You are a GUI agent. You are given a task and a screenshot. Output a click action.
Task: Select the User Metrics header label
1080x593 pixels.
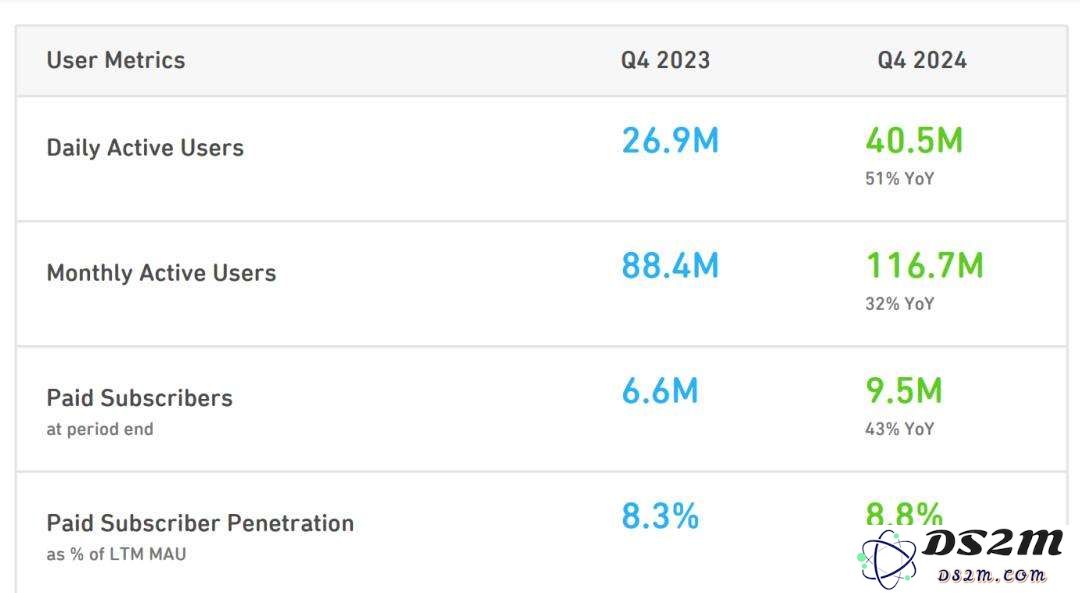[x=116, y=61]
